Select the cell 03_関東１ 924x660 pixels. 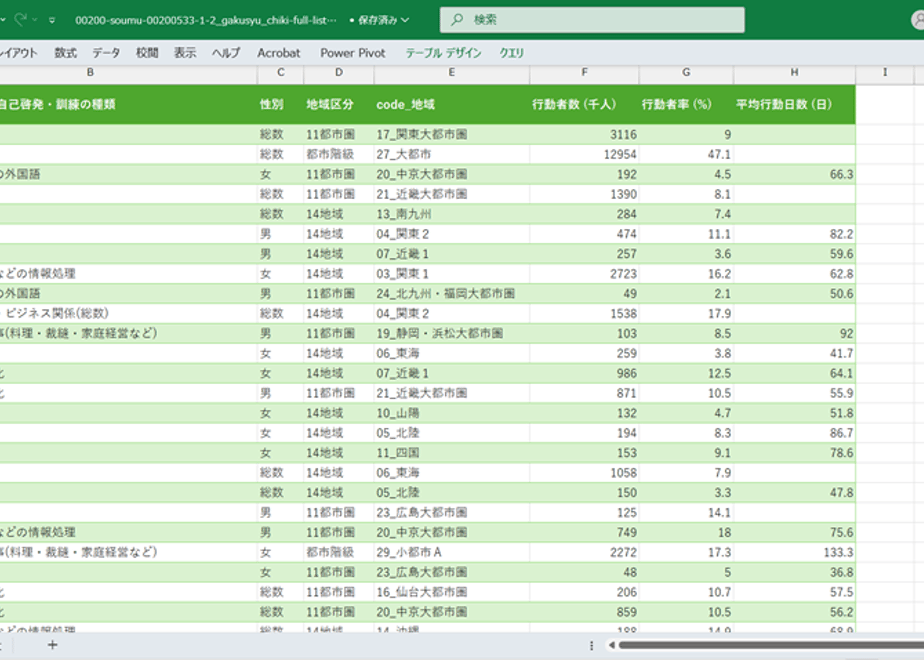tap(451, 274)
